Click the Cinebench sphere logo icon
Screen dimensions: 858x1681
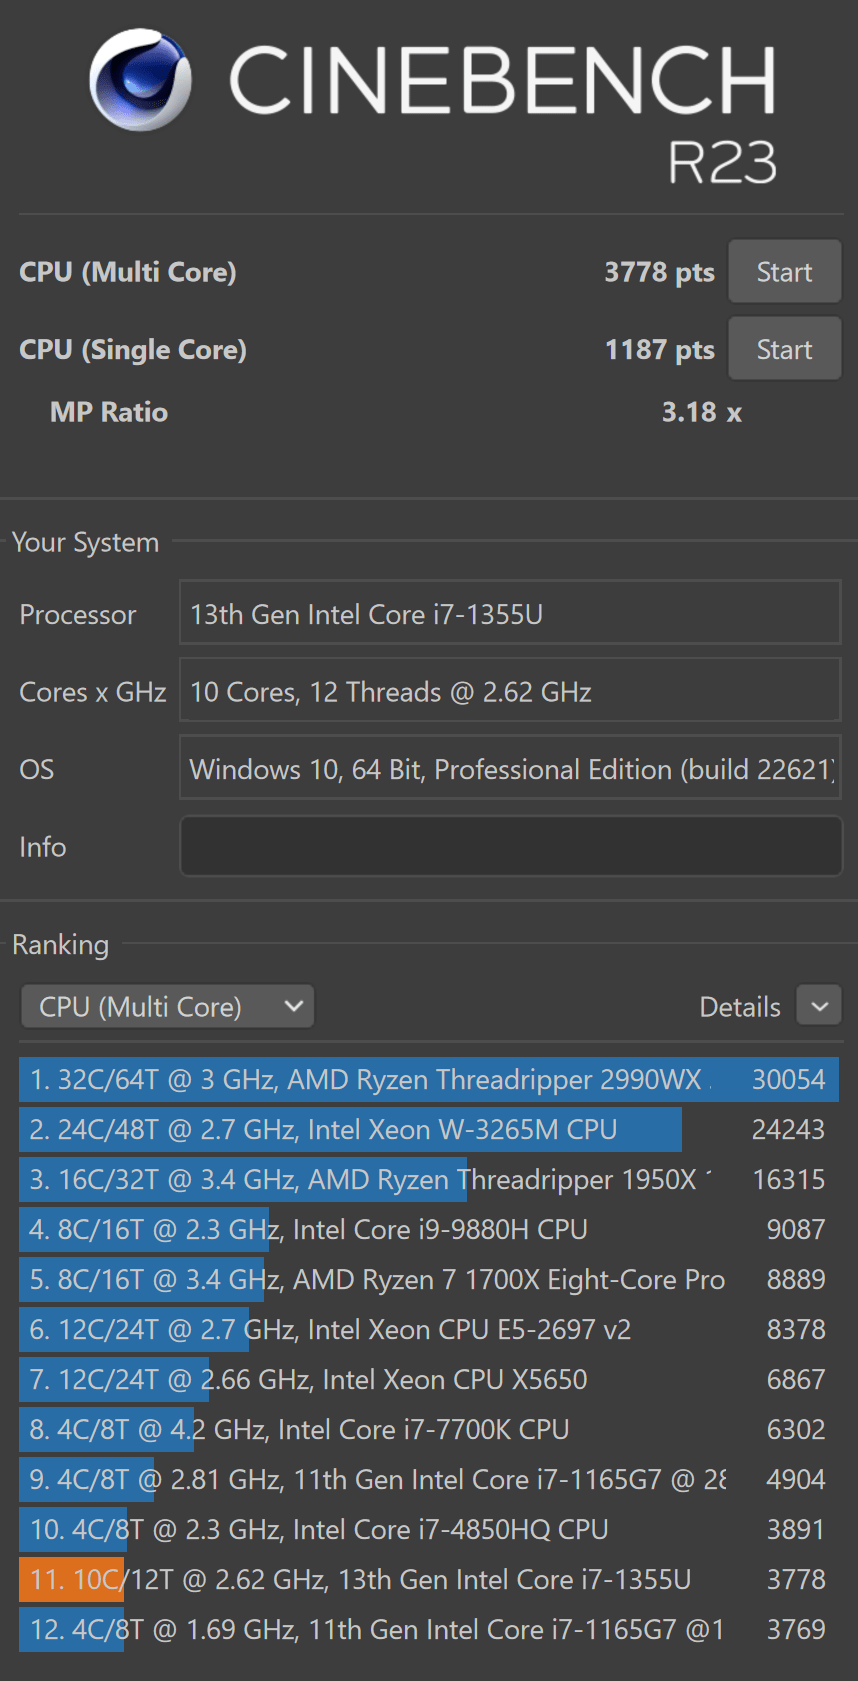click(140, 80)
